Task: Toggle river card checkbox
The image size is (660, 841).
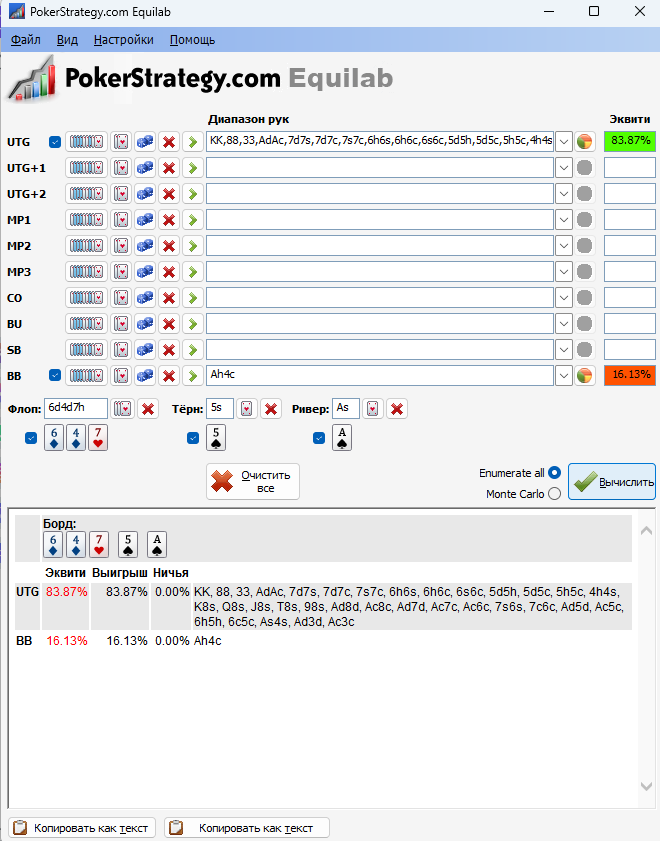Action: [x=319, y=438]
